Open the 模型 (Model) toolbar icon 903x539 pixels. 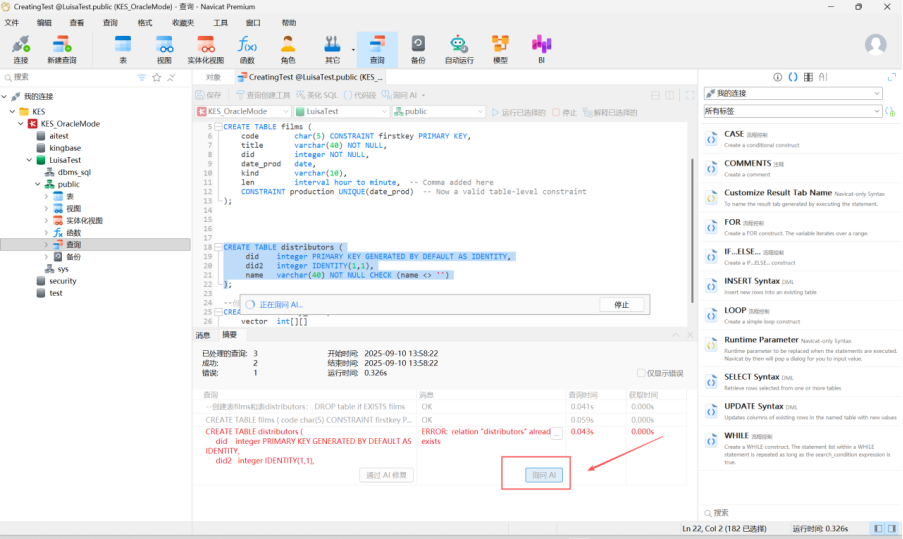click(x=500, y=48)
